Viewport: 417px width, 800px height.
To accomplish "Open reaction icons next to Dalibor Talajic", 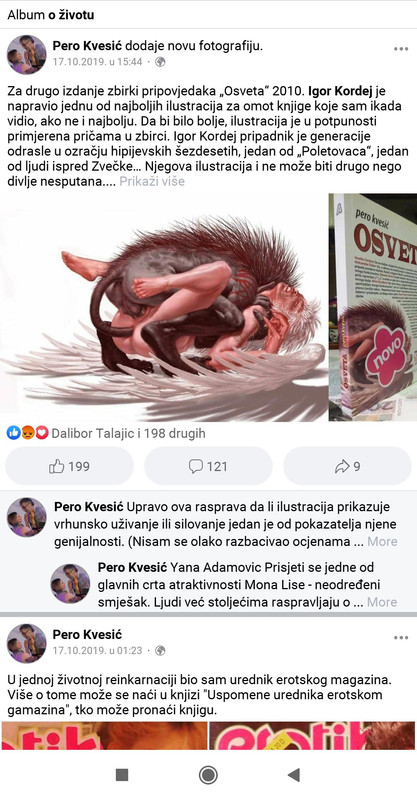I will pyautogui.click(x=28, y=434).
